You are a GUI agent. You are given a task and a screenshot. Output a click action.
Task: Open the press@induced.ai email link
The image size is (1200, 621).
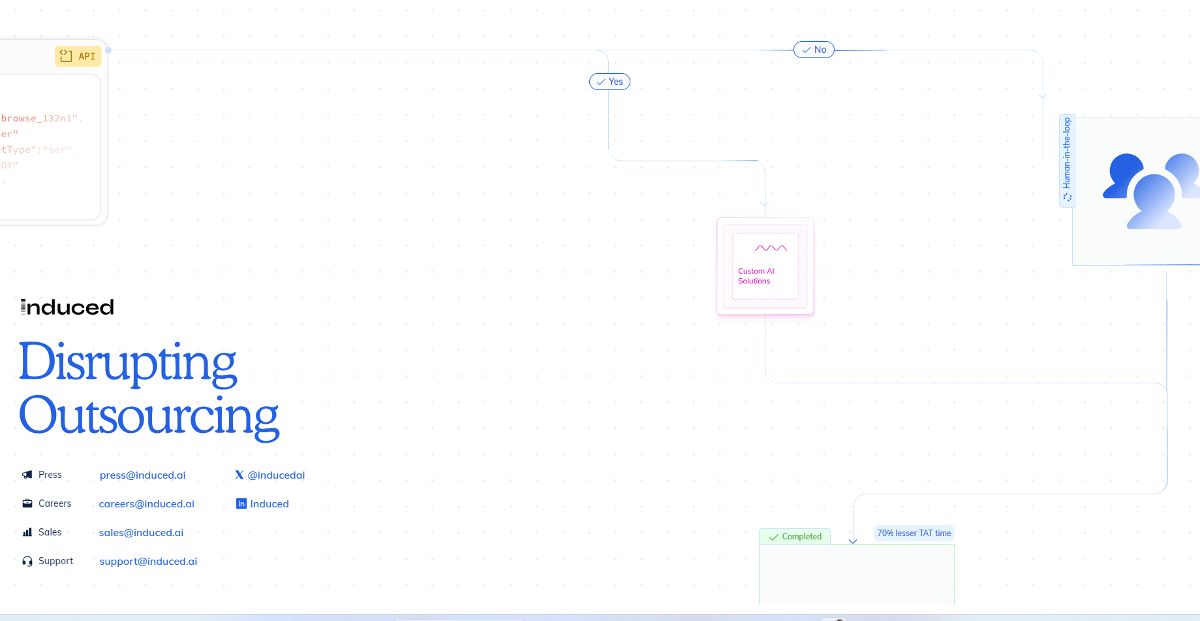tap(142, 475)
